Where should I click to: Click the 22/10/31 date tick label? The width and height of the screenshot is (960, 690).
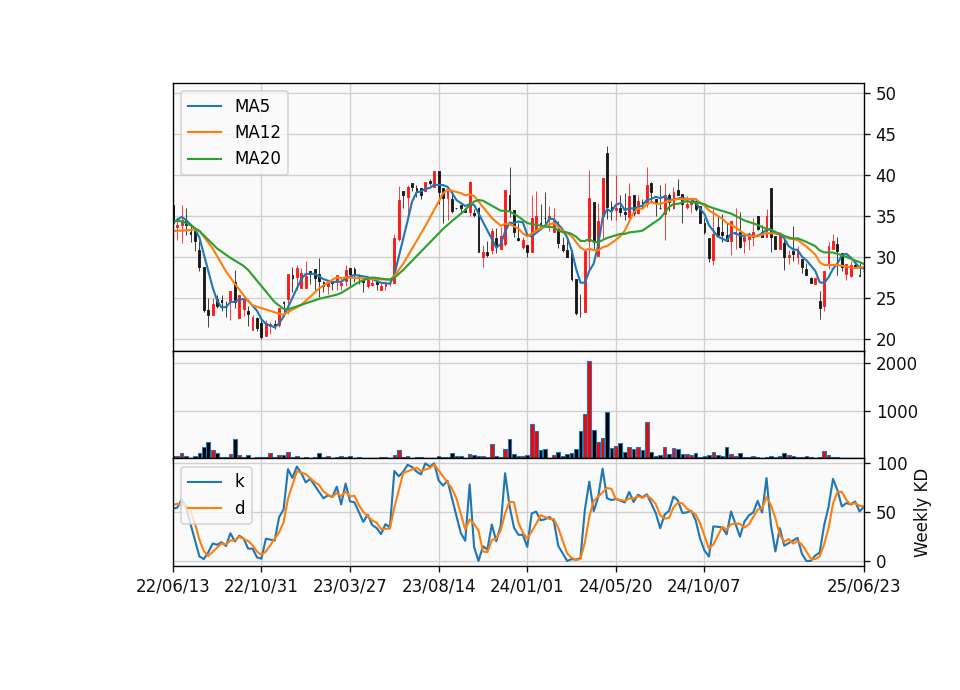pyautogui.click(x=261, y=586)
